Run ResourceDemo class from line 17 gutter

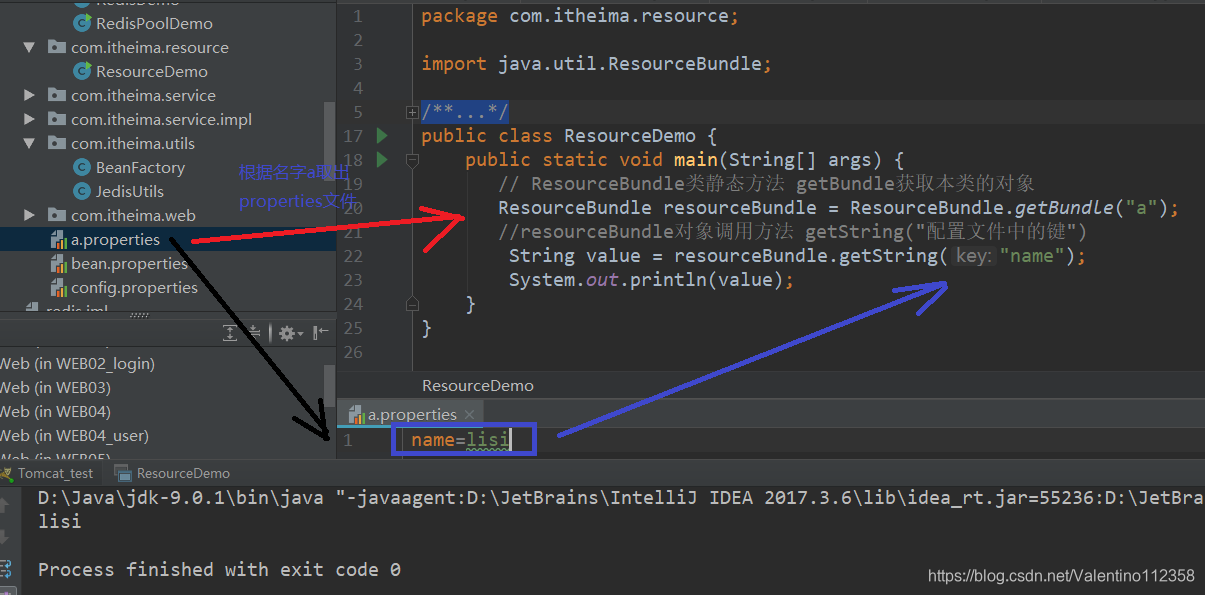[382, 136]
